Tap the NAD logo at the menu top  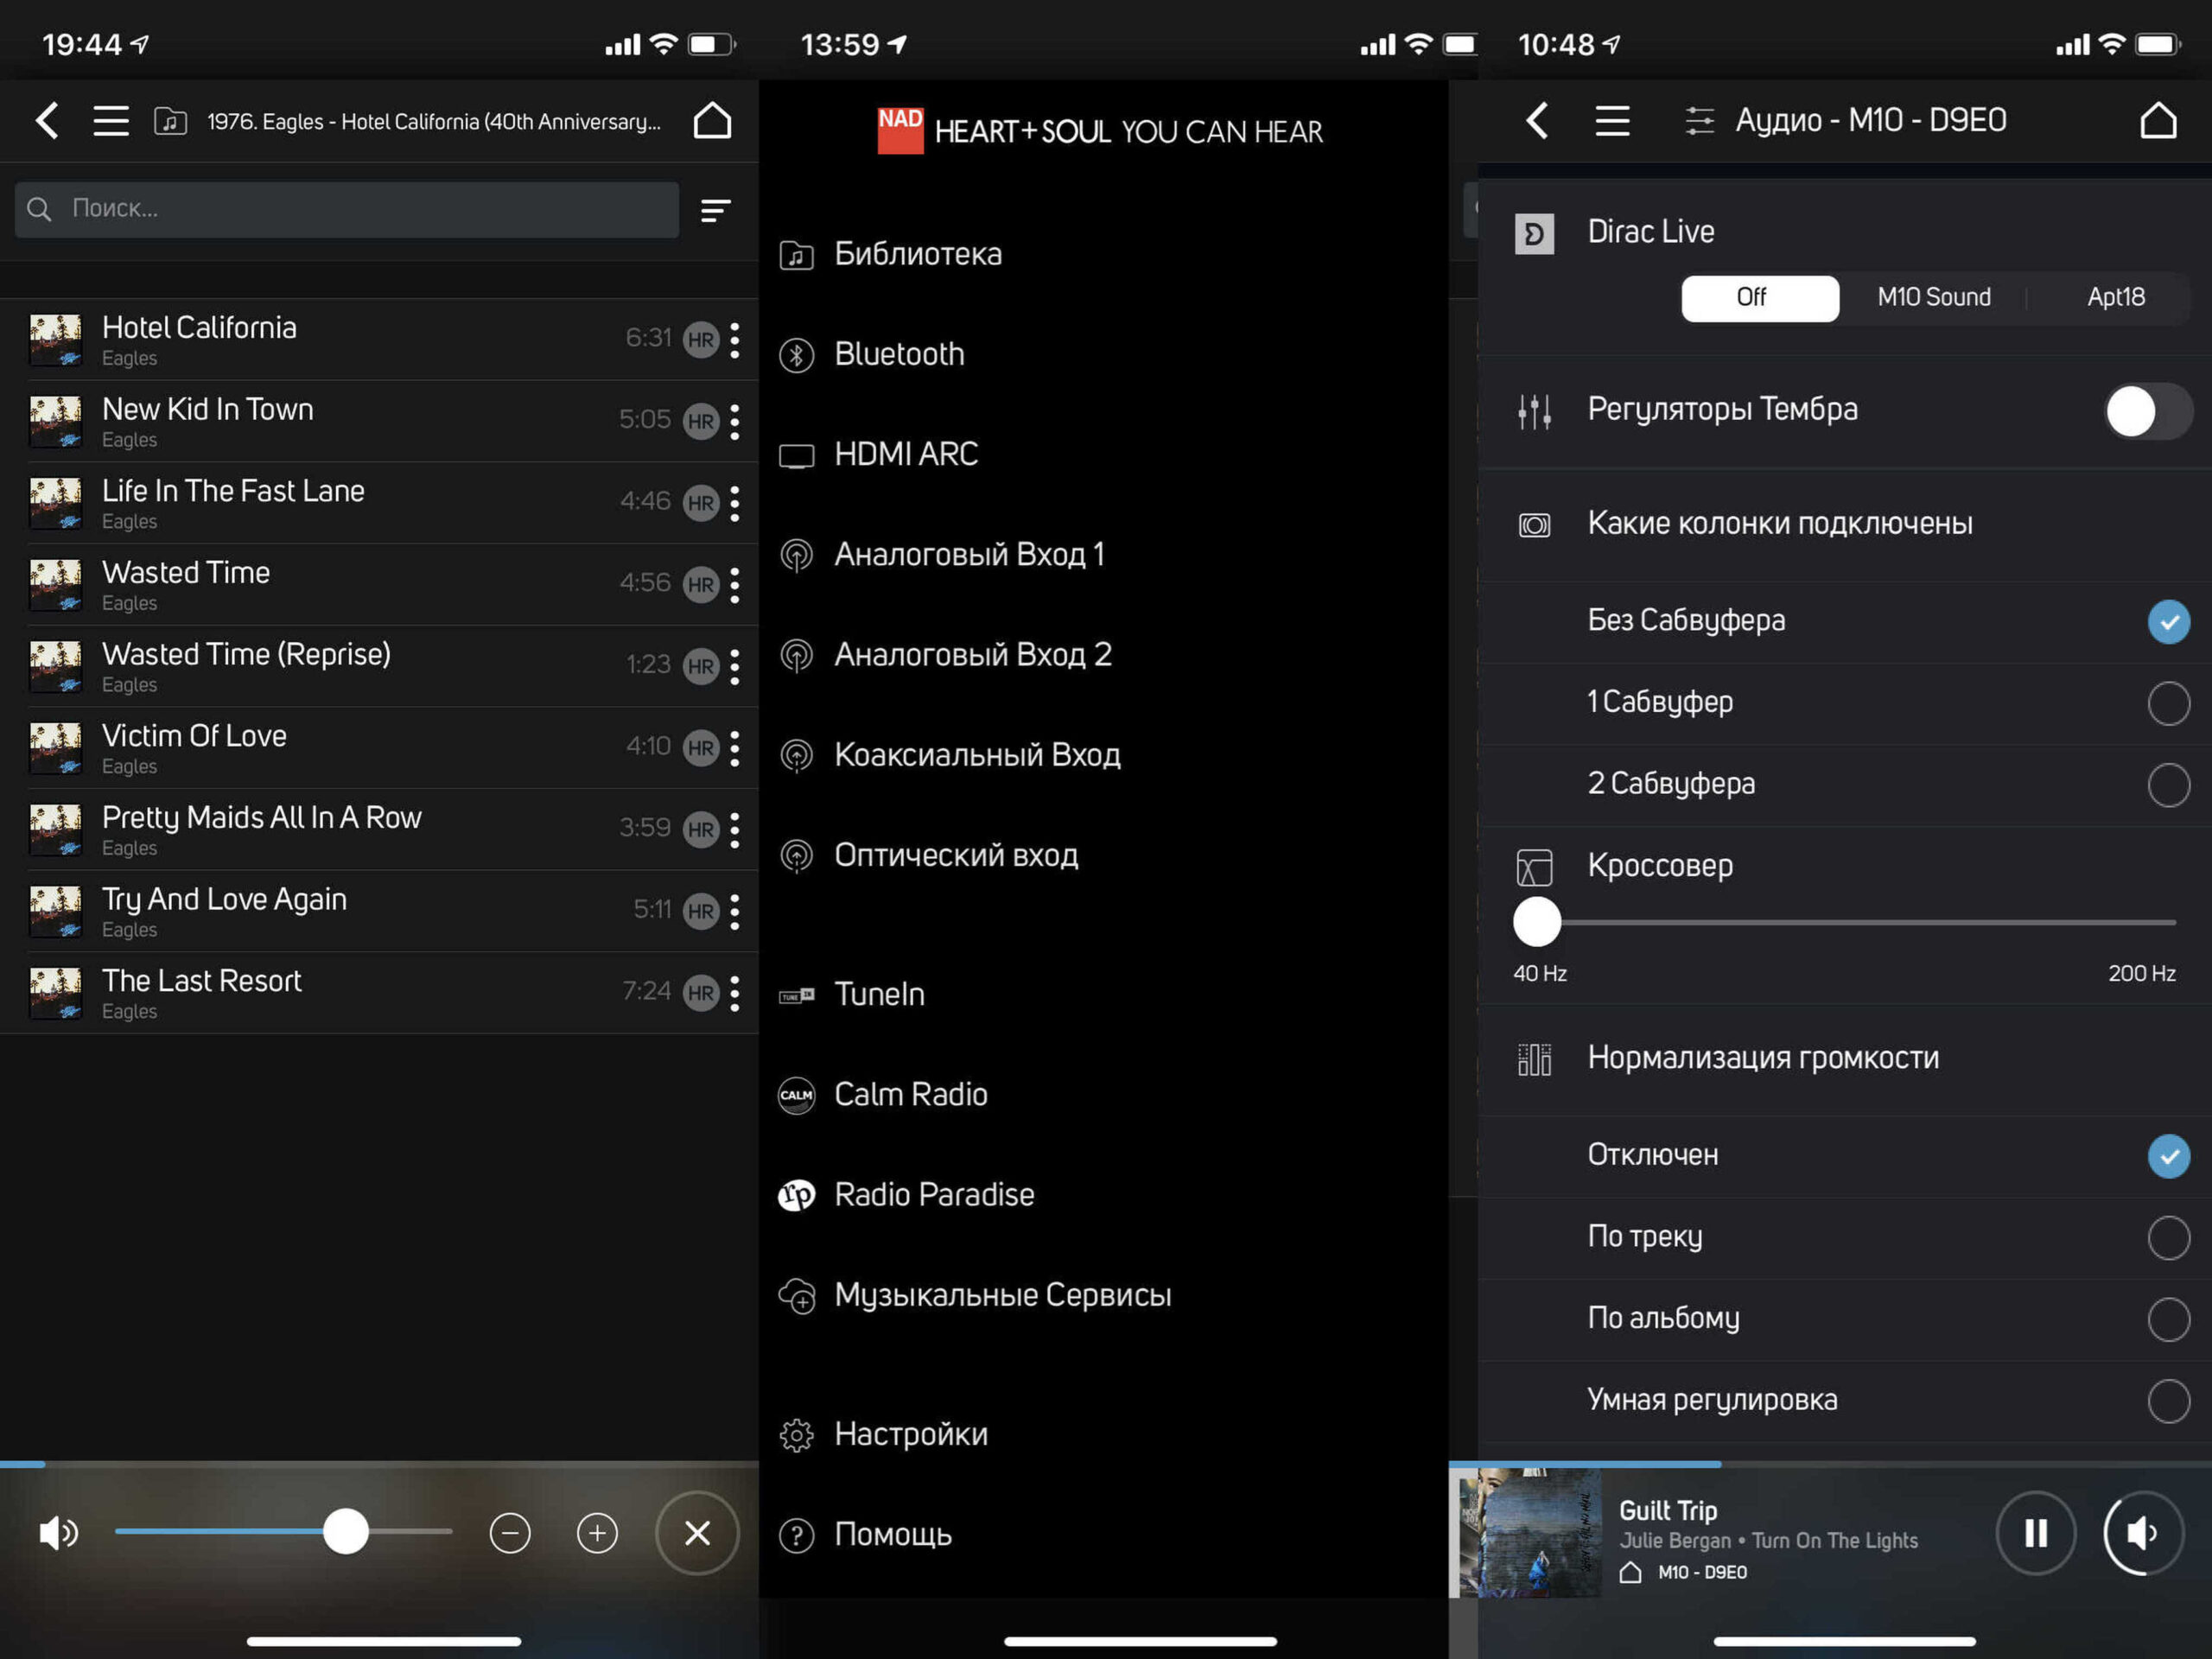[x=900, y=131]
